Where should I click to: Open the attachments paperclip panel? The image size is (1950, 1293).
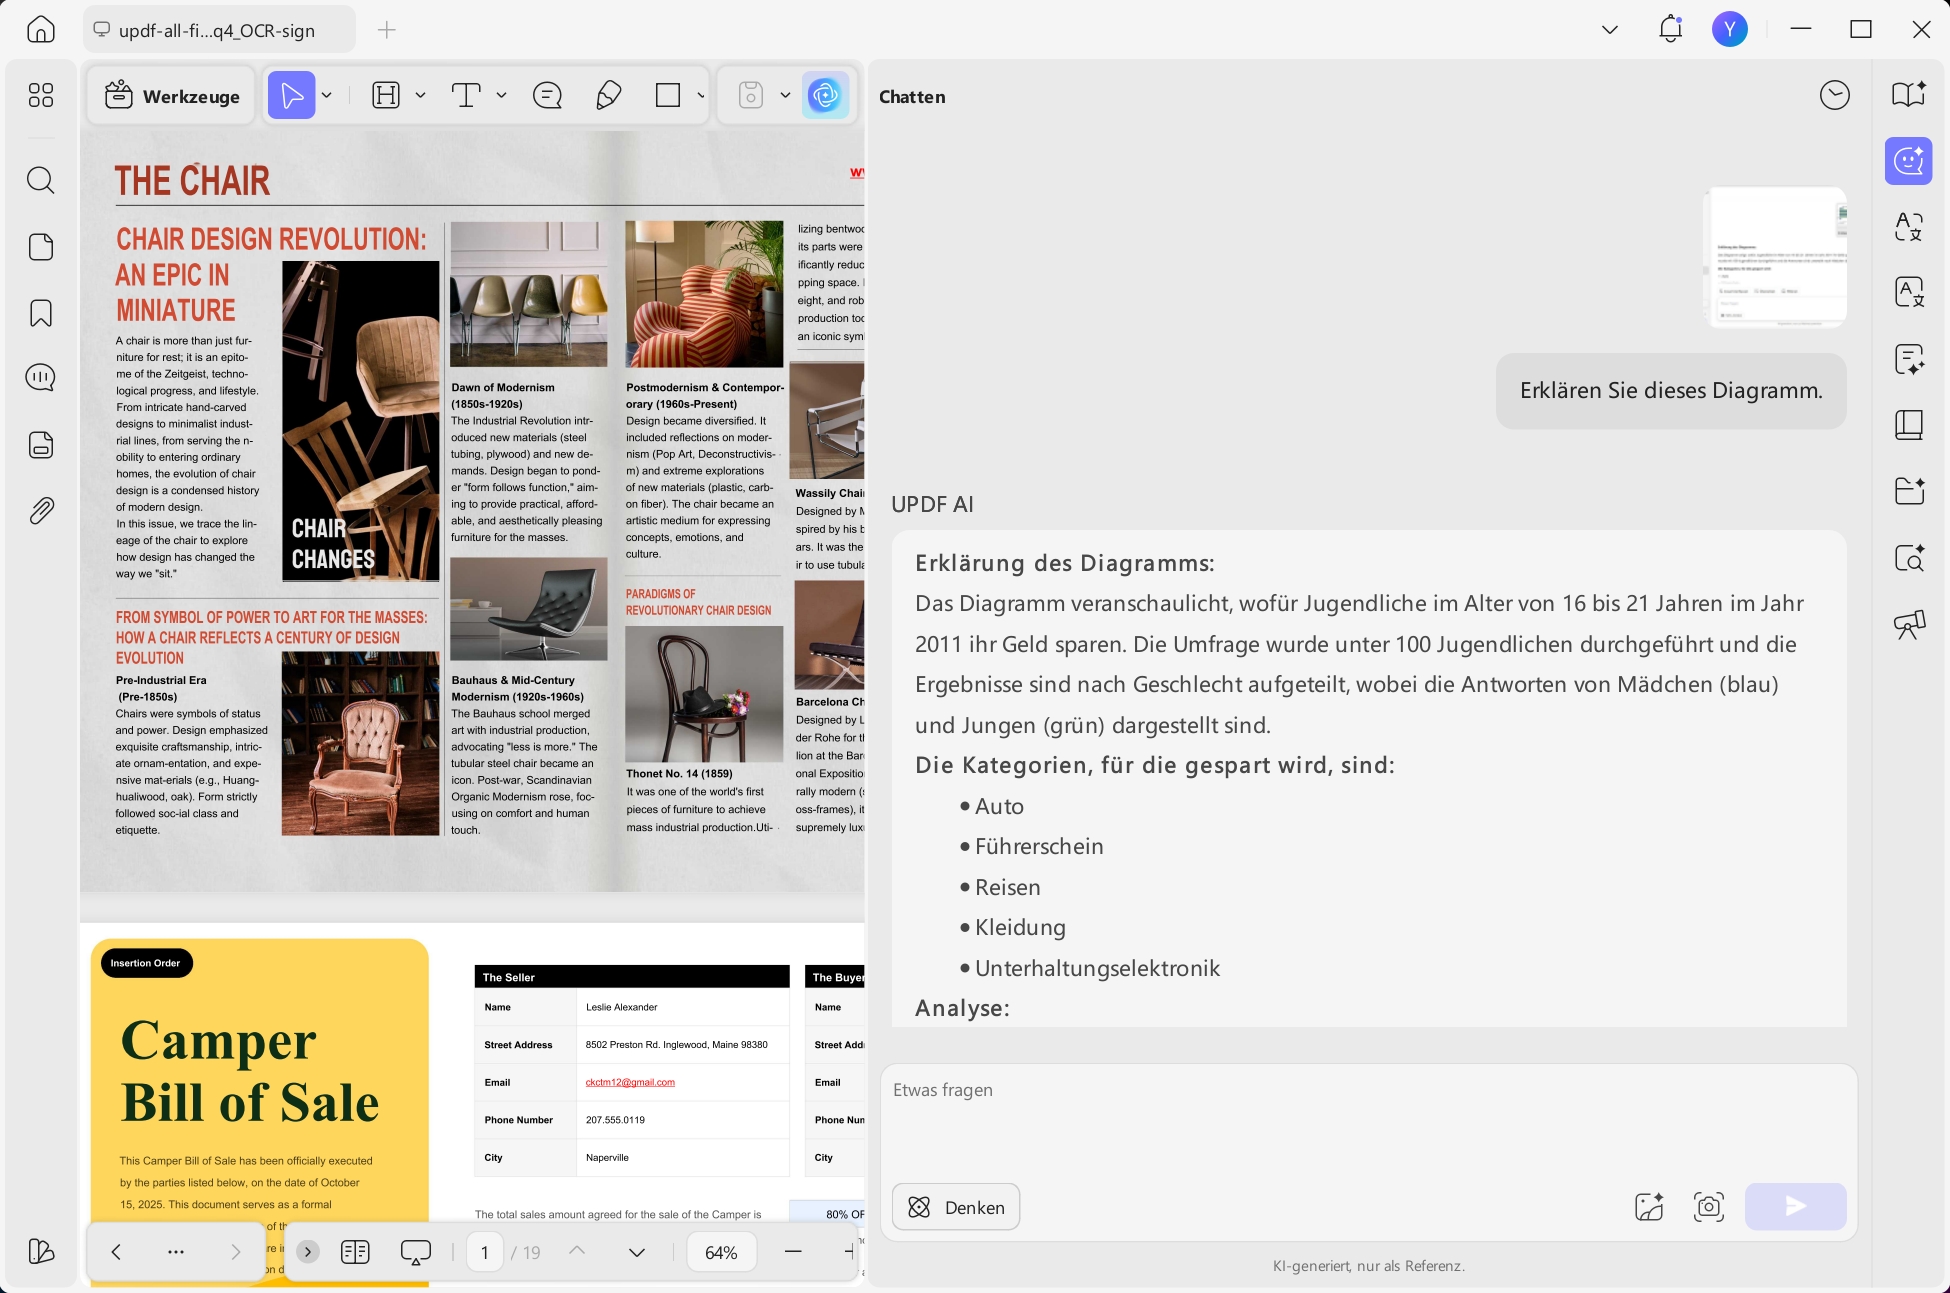click(41, 511)
